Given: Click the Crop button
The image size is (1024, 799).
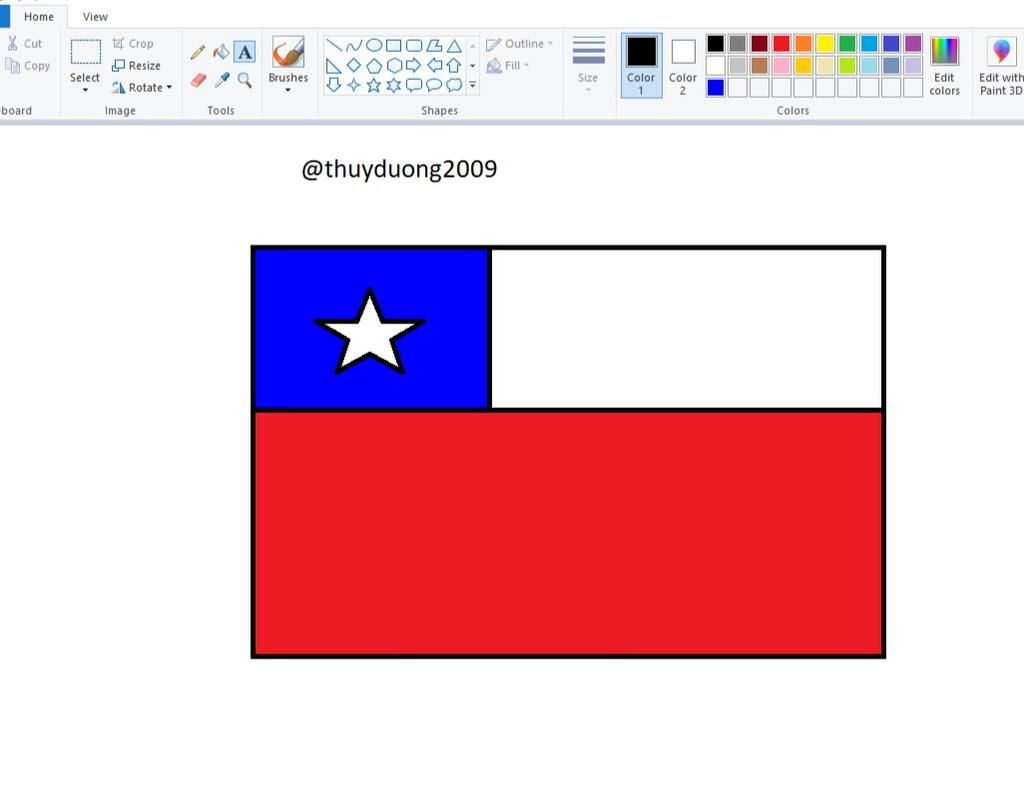Looking at the screenshot, I should (x=133, y=44).
